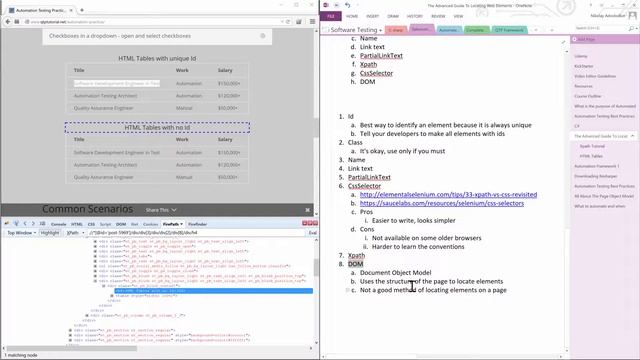This screenshot has width=640, height=360.
Task: Switch to the FireFinder tab
Action: (198, 224)
